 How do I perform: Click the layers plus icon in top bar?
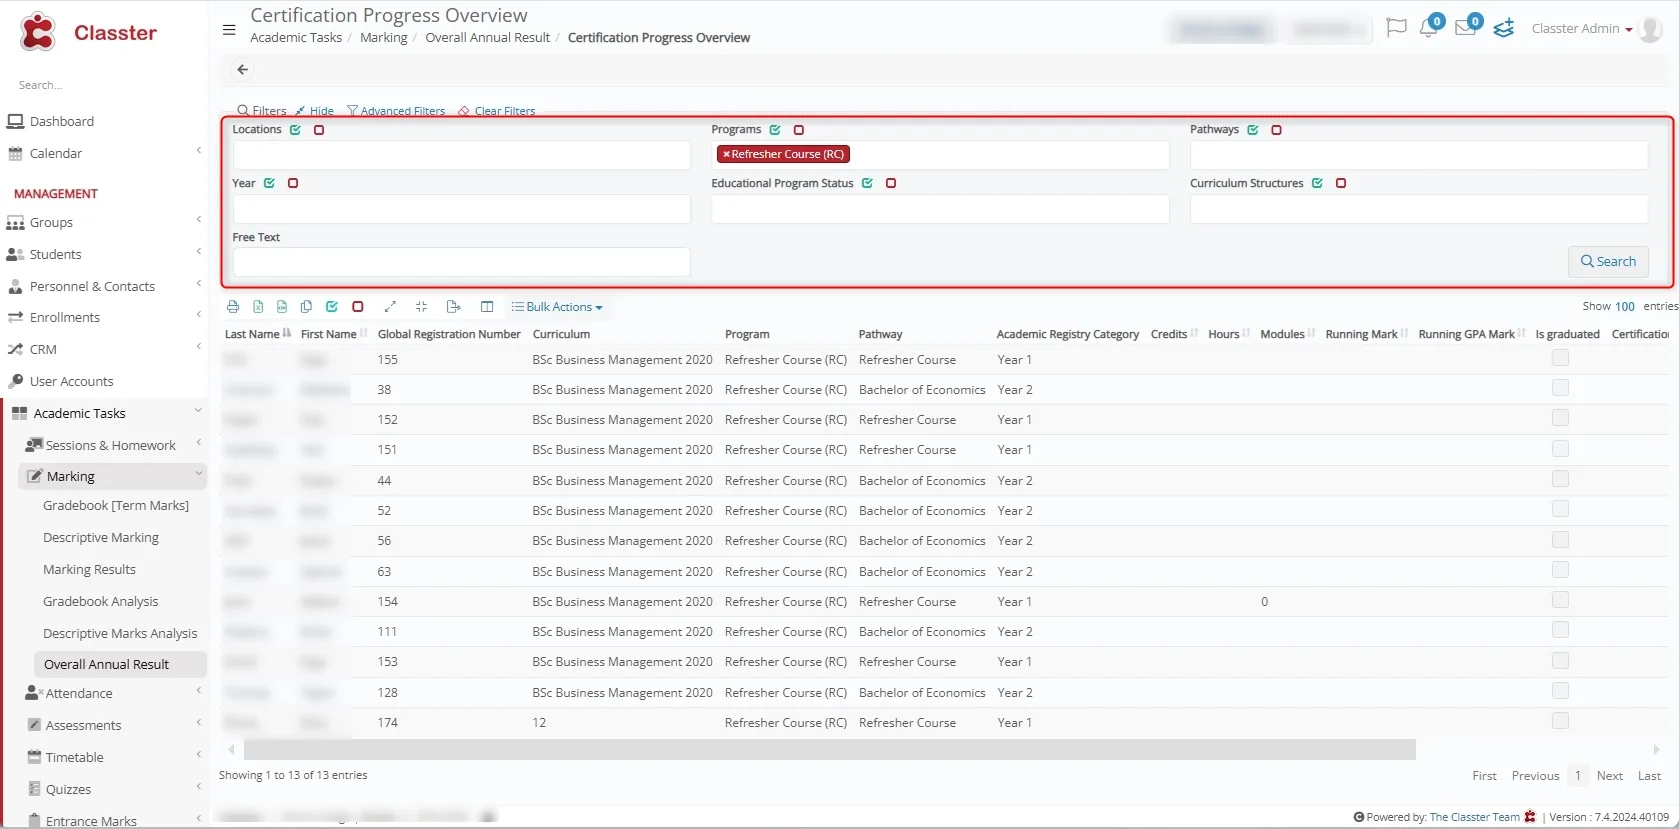coord(1504,28)
